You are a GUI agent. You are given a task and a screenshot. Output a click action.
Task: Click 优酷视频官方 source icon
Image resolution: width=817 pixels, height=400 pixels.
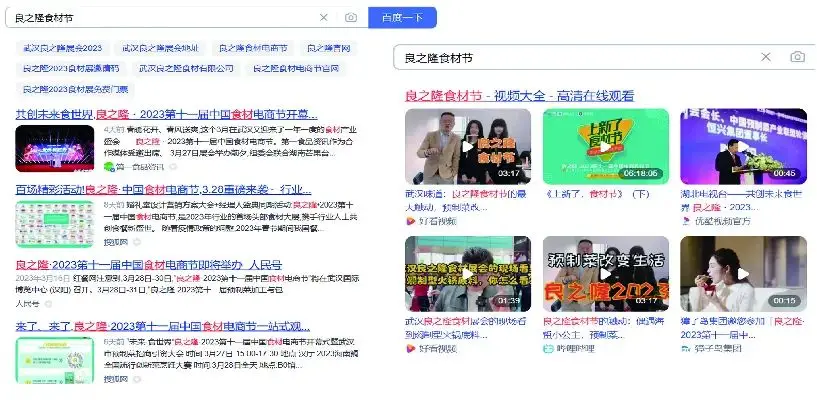click(x=686, y=221)
